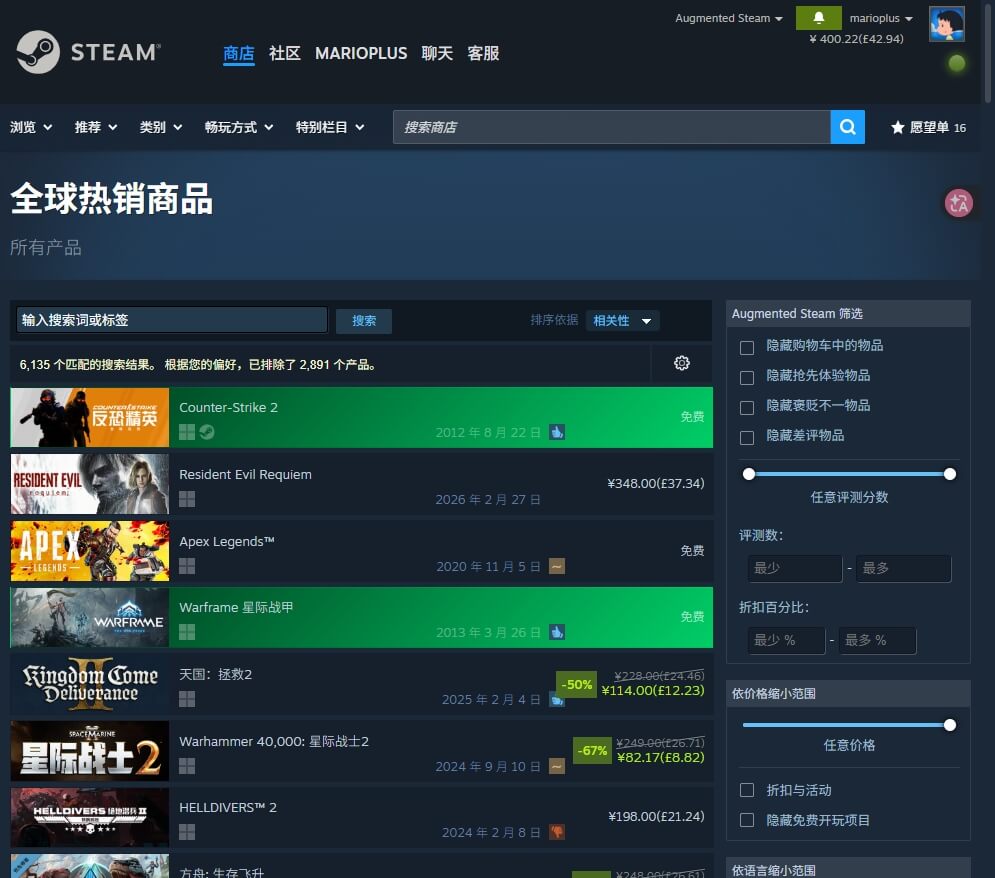Open the 客服 menu item
This screenshot has height=878, width=995.
pyautogui.click(x=483, y=53)
